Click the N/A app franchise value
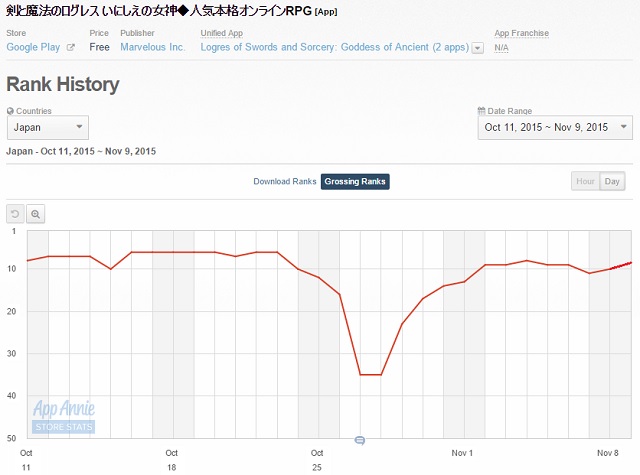640x475 pixels. [501, 48]
